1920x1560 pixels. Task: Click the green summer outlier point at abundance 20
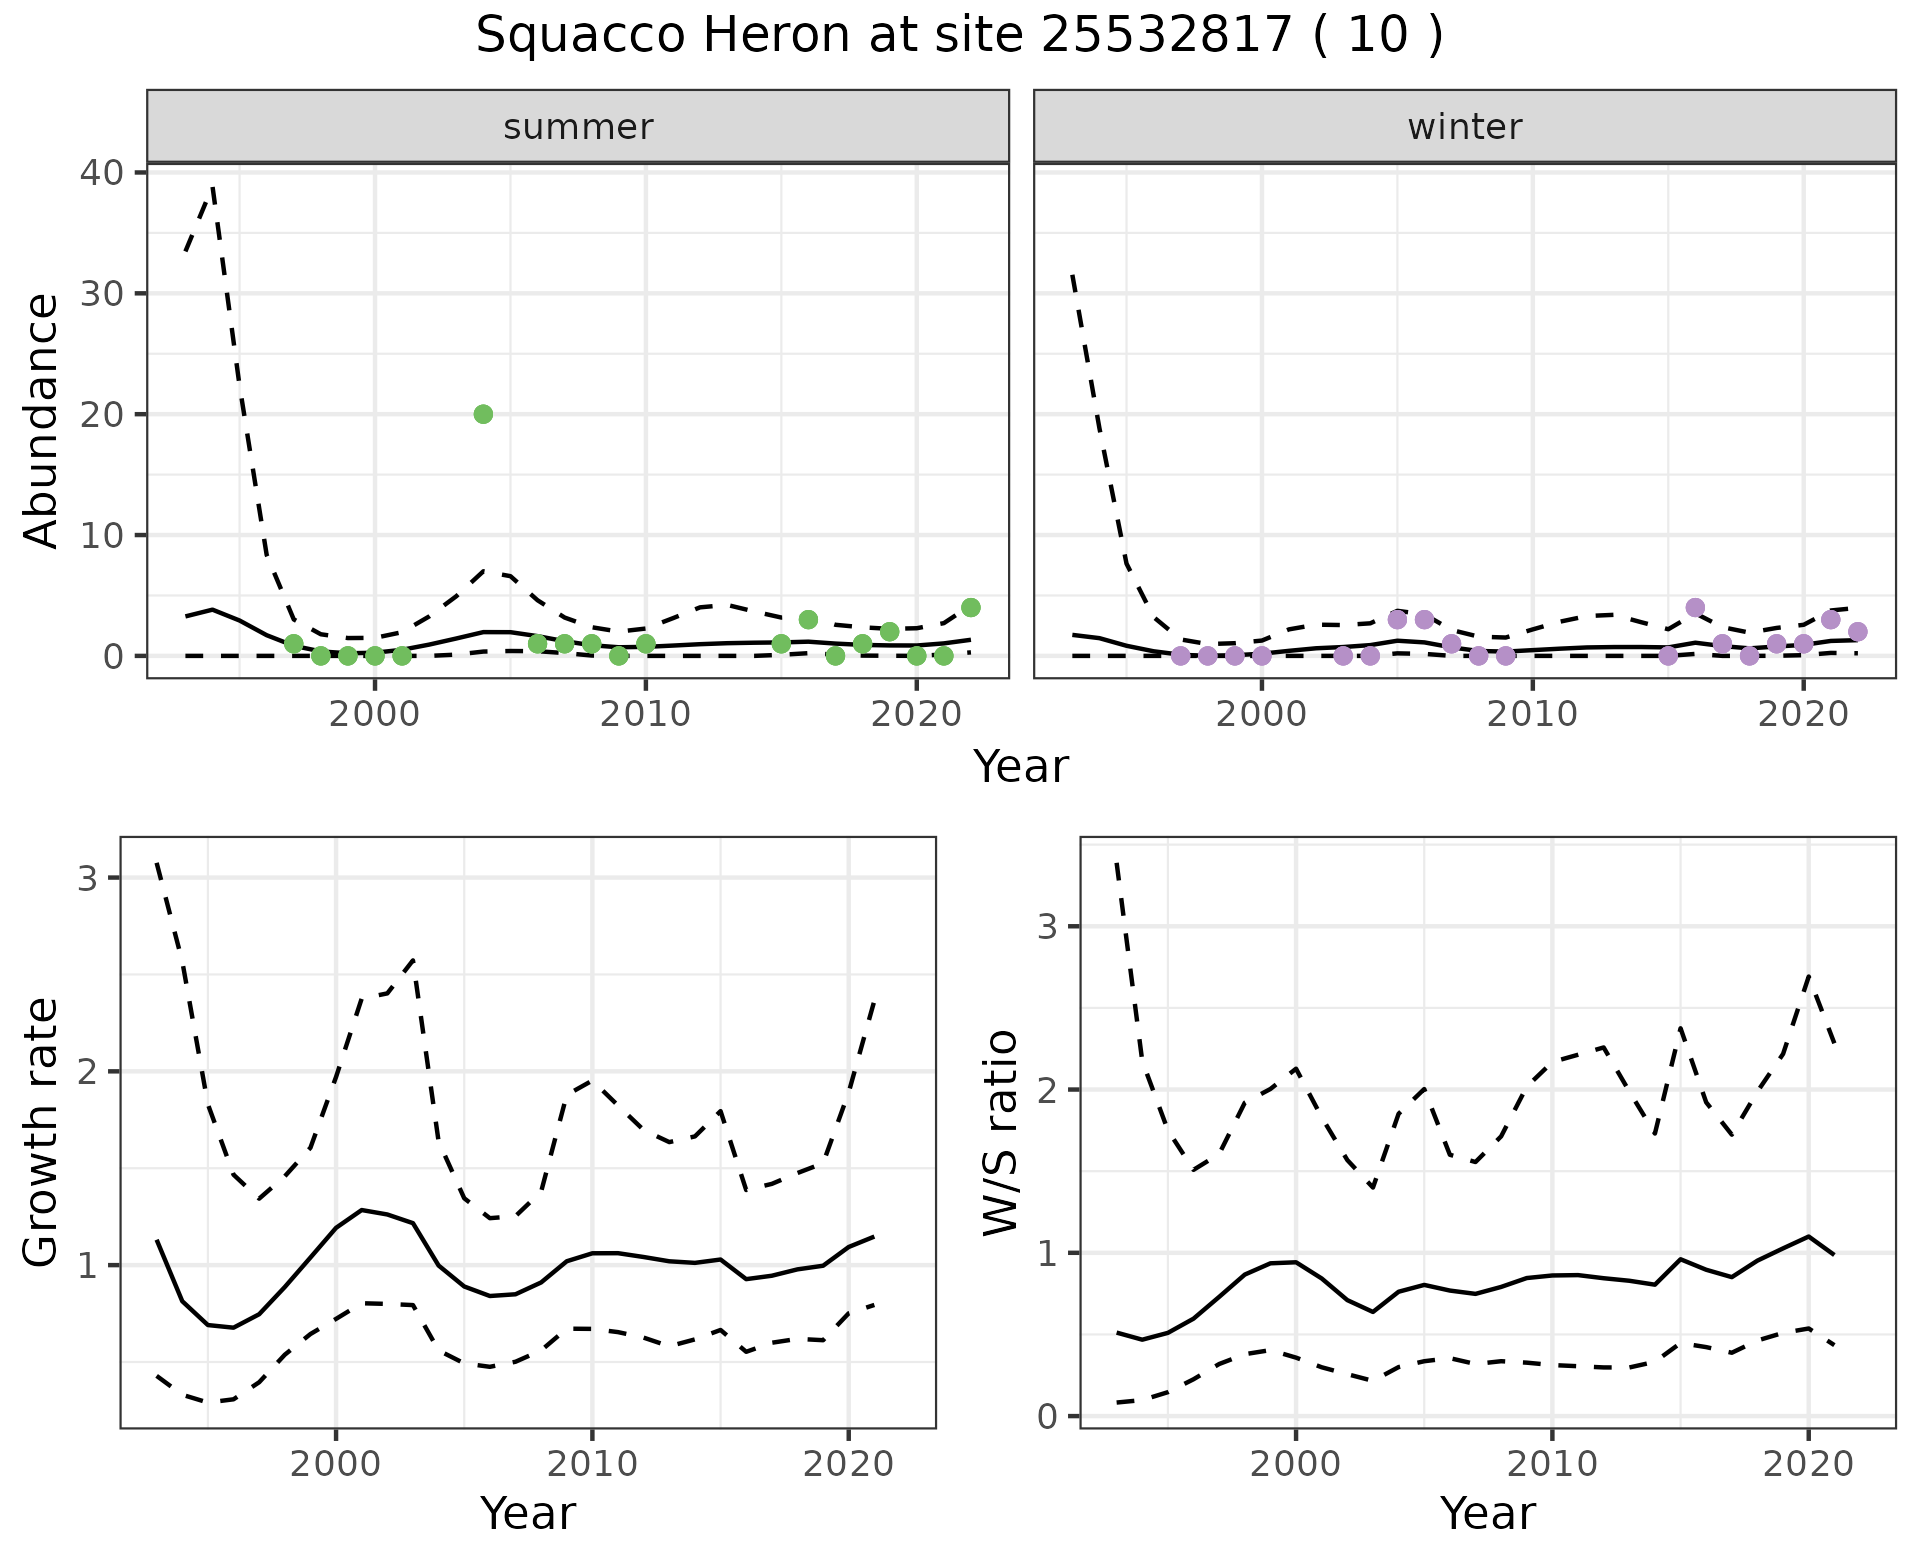pos(483,414)
